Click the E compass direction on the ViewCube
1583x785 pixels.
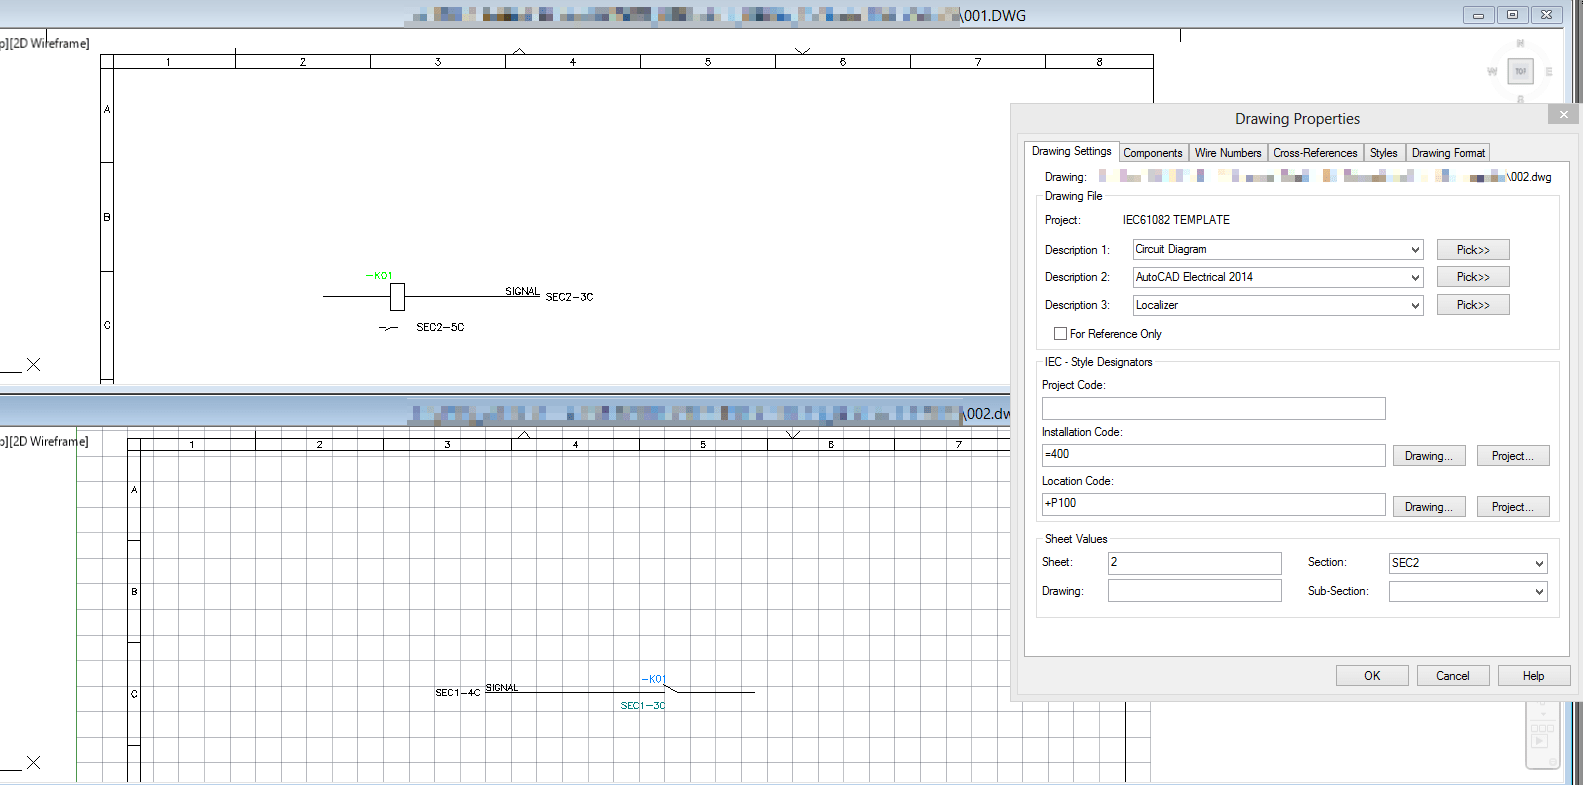pyautogui.click(x=1549, y=72)
